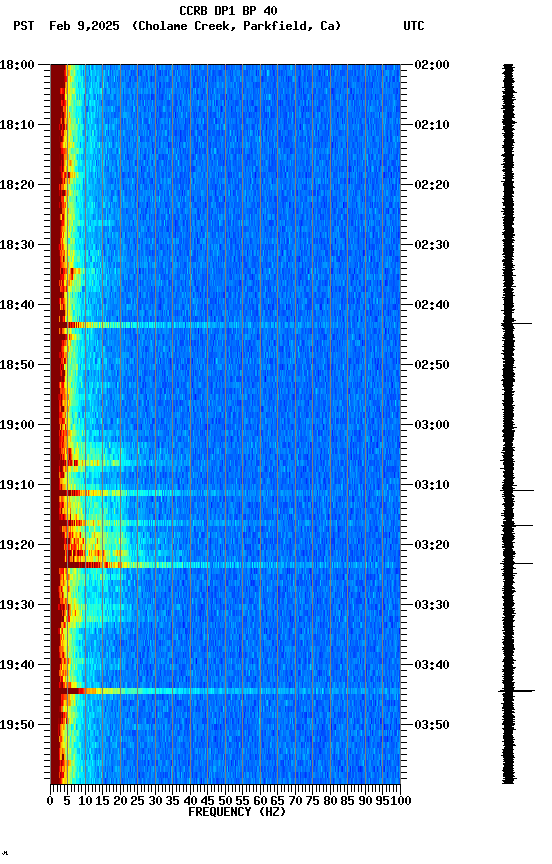Click the '02:20' UTC time label
The image size is (552, 864).
click(432, 185)
